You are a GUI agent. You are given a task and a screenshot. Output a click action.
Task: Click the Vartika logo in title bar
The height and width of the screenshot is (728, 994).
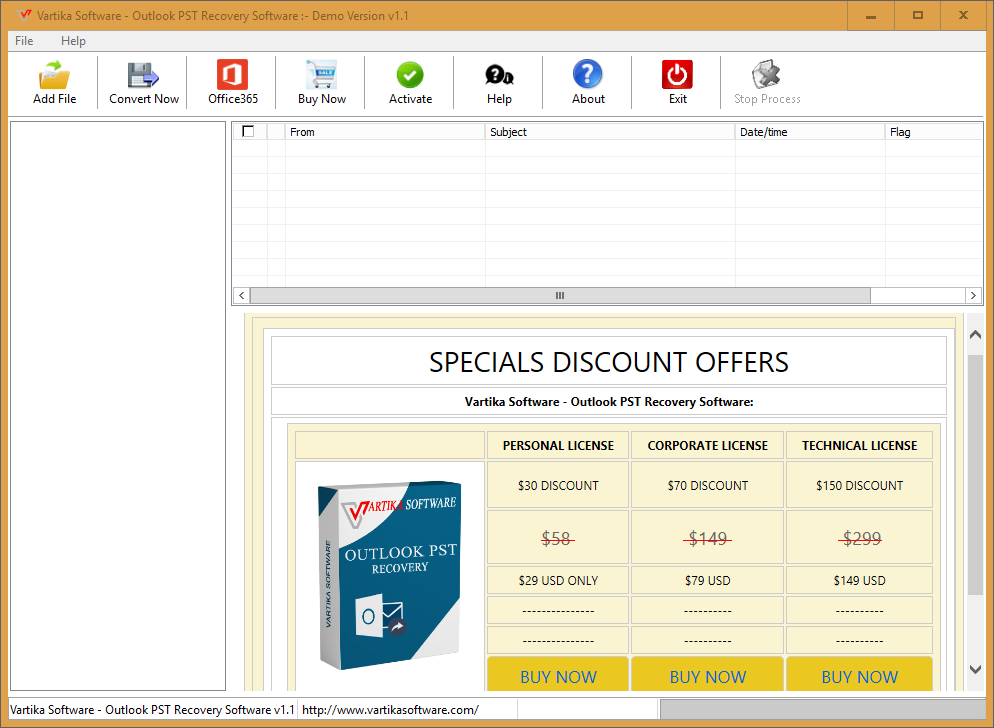tap(23, 15)
